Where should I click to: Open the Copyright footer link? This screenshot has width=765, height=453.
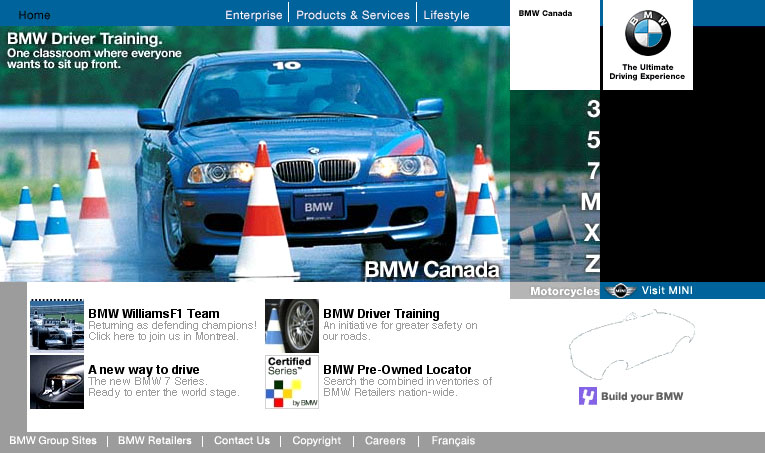317,441
